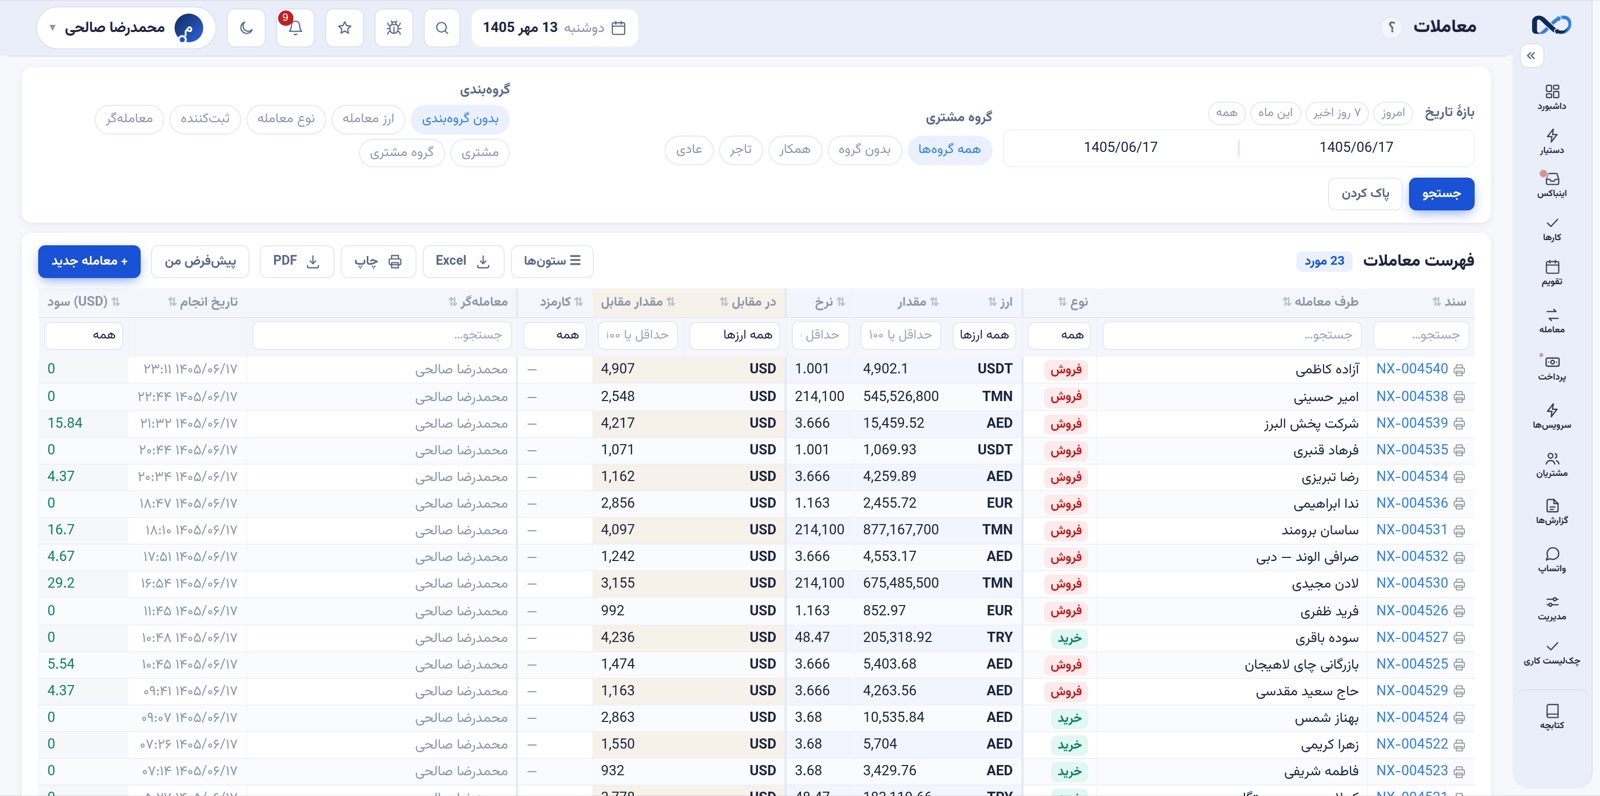
Task: Open گزارش‌ها reports in the sidebar
Action: click(1552, 512)
